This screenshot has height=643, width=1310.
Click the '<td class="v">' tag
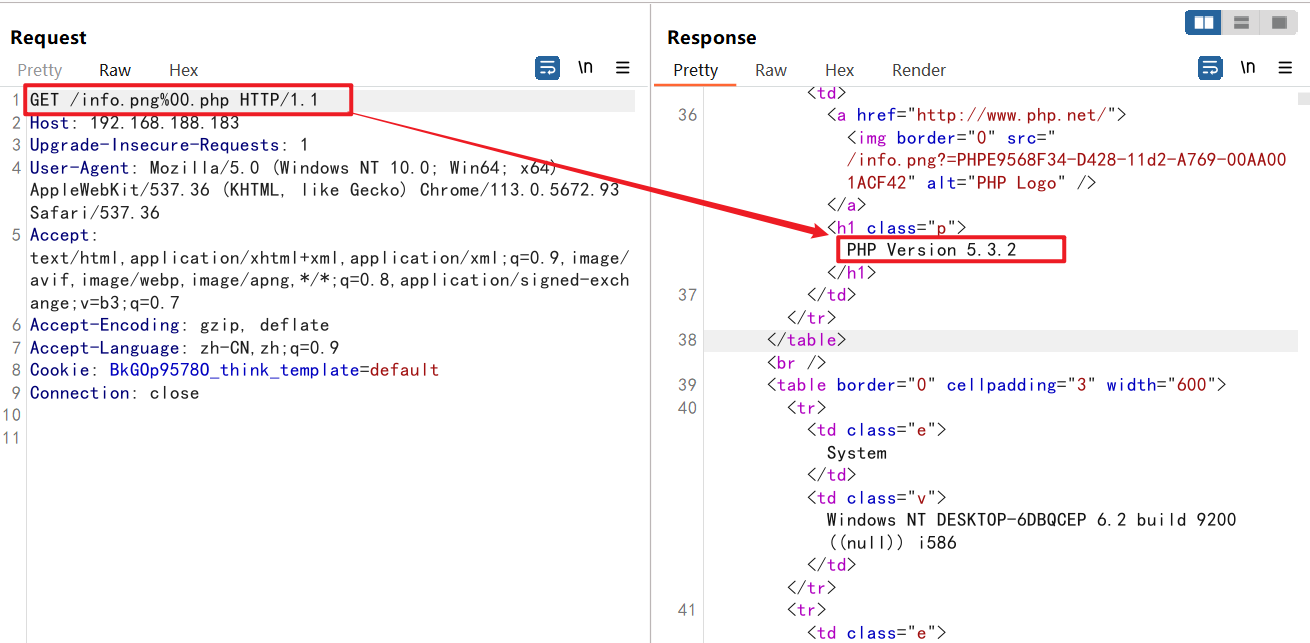point(876,498)
